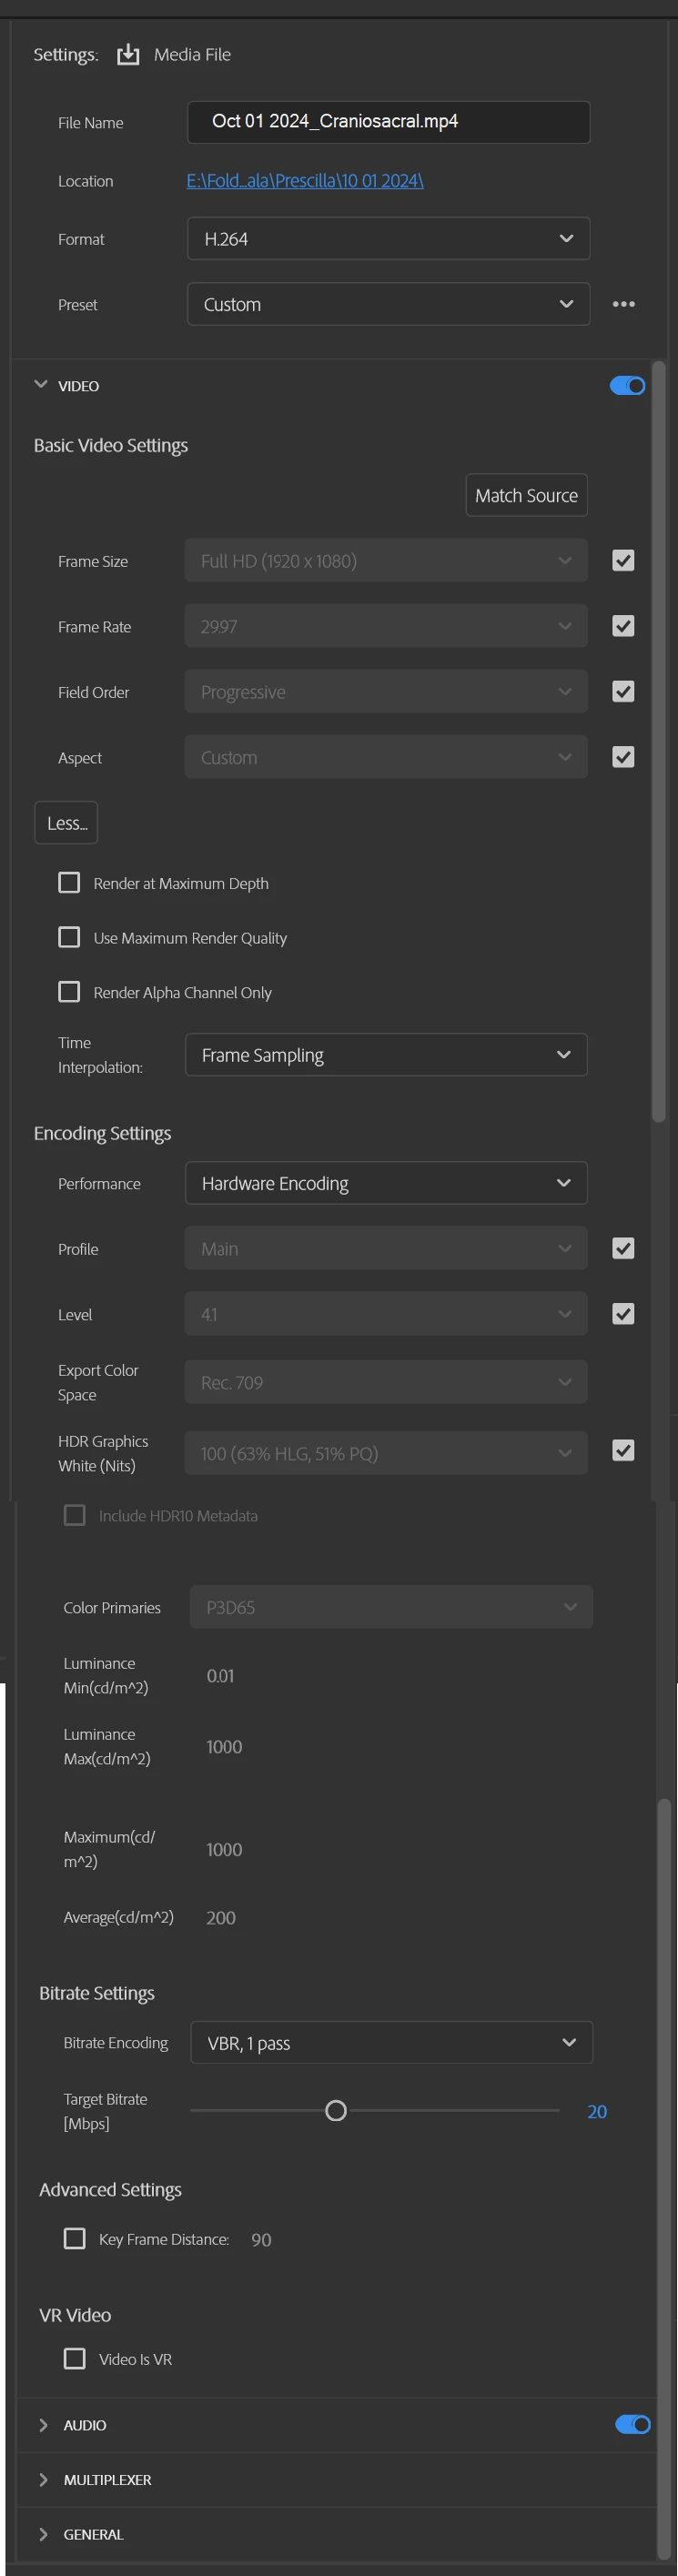Toggle the AUDIO section switch
This screenshot has width=678, height=2576.
coord(632,2424)
